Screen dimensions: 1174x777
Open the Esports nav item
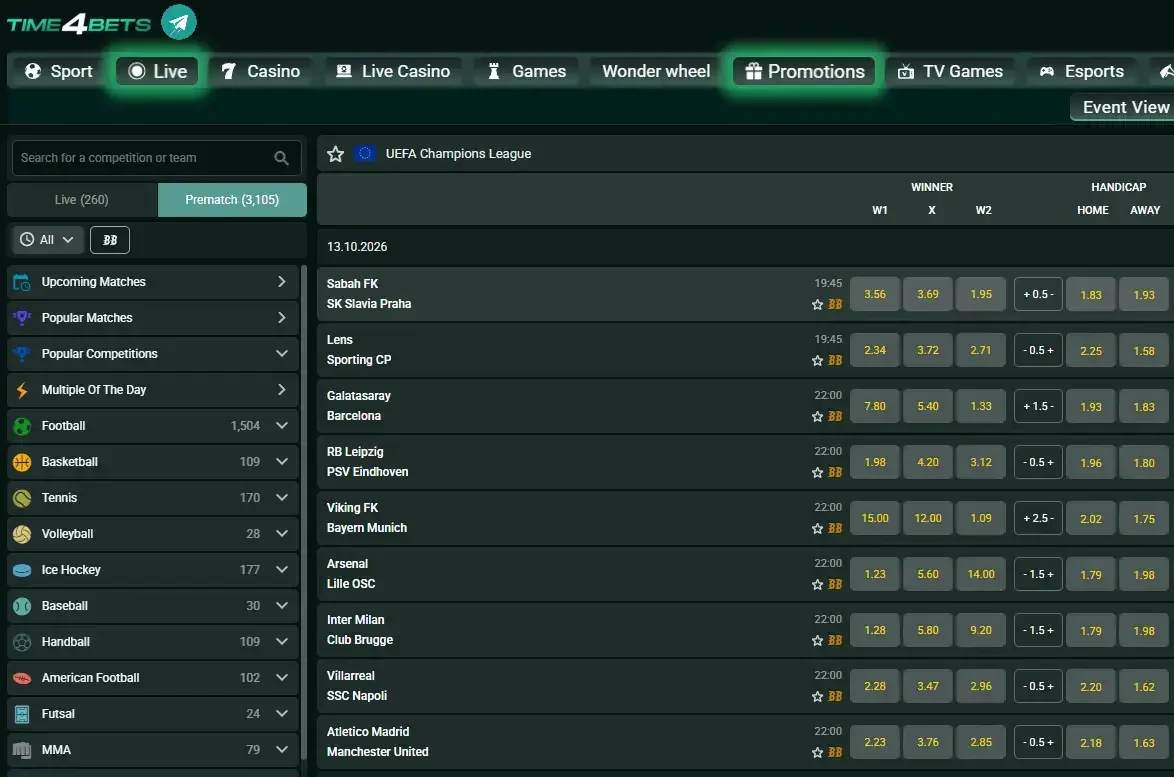(1082, 71)
